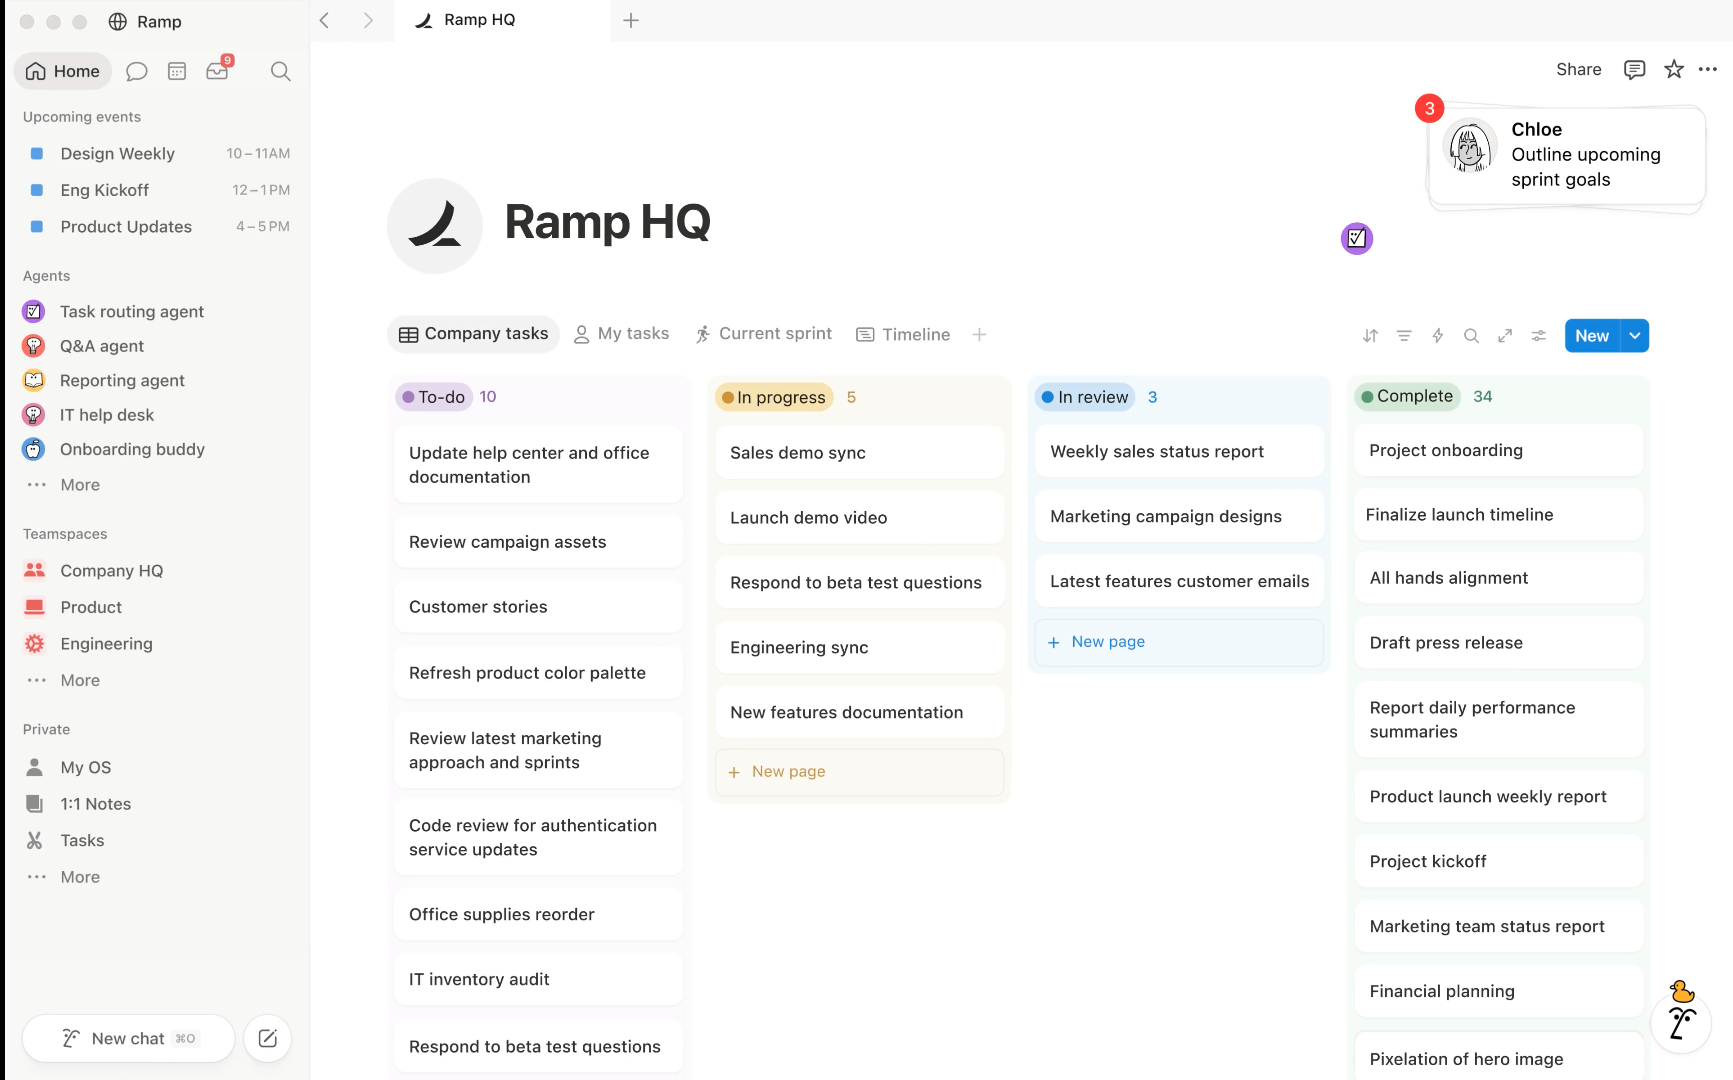Click the sidebar search magnifier icon

pos(281,71)
